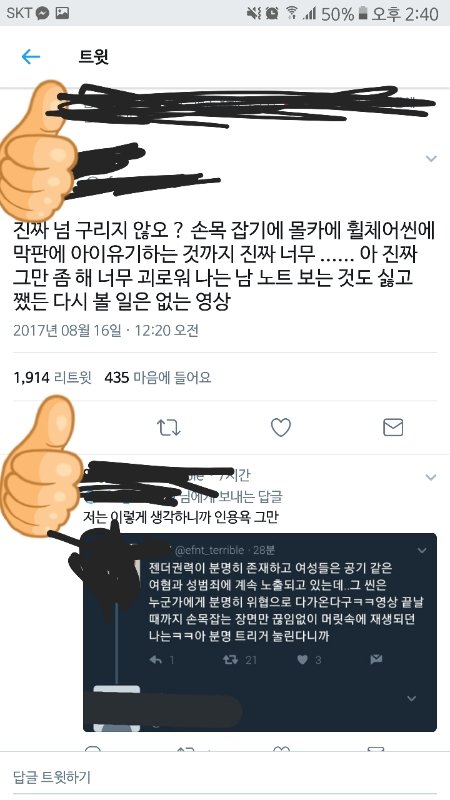Tap the reply arrow in the quoted tweet
Image resolution: width=450 pixels, height=800 pixels.
click(x=156, y=660)
